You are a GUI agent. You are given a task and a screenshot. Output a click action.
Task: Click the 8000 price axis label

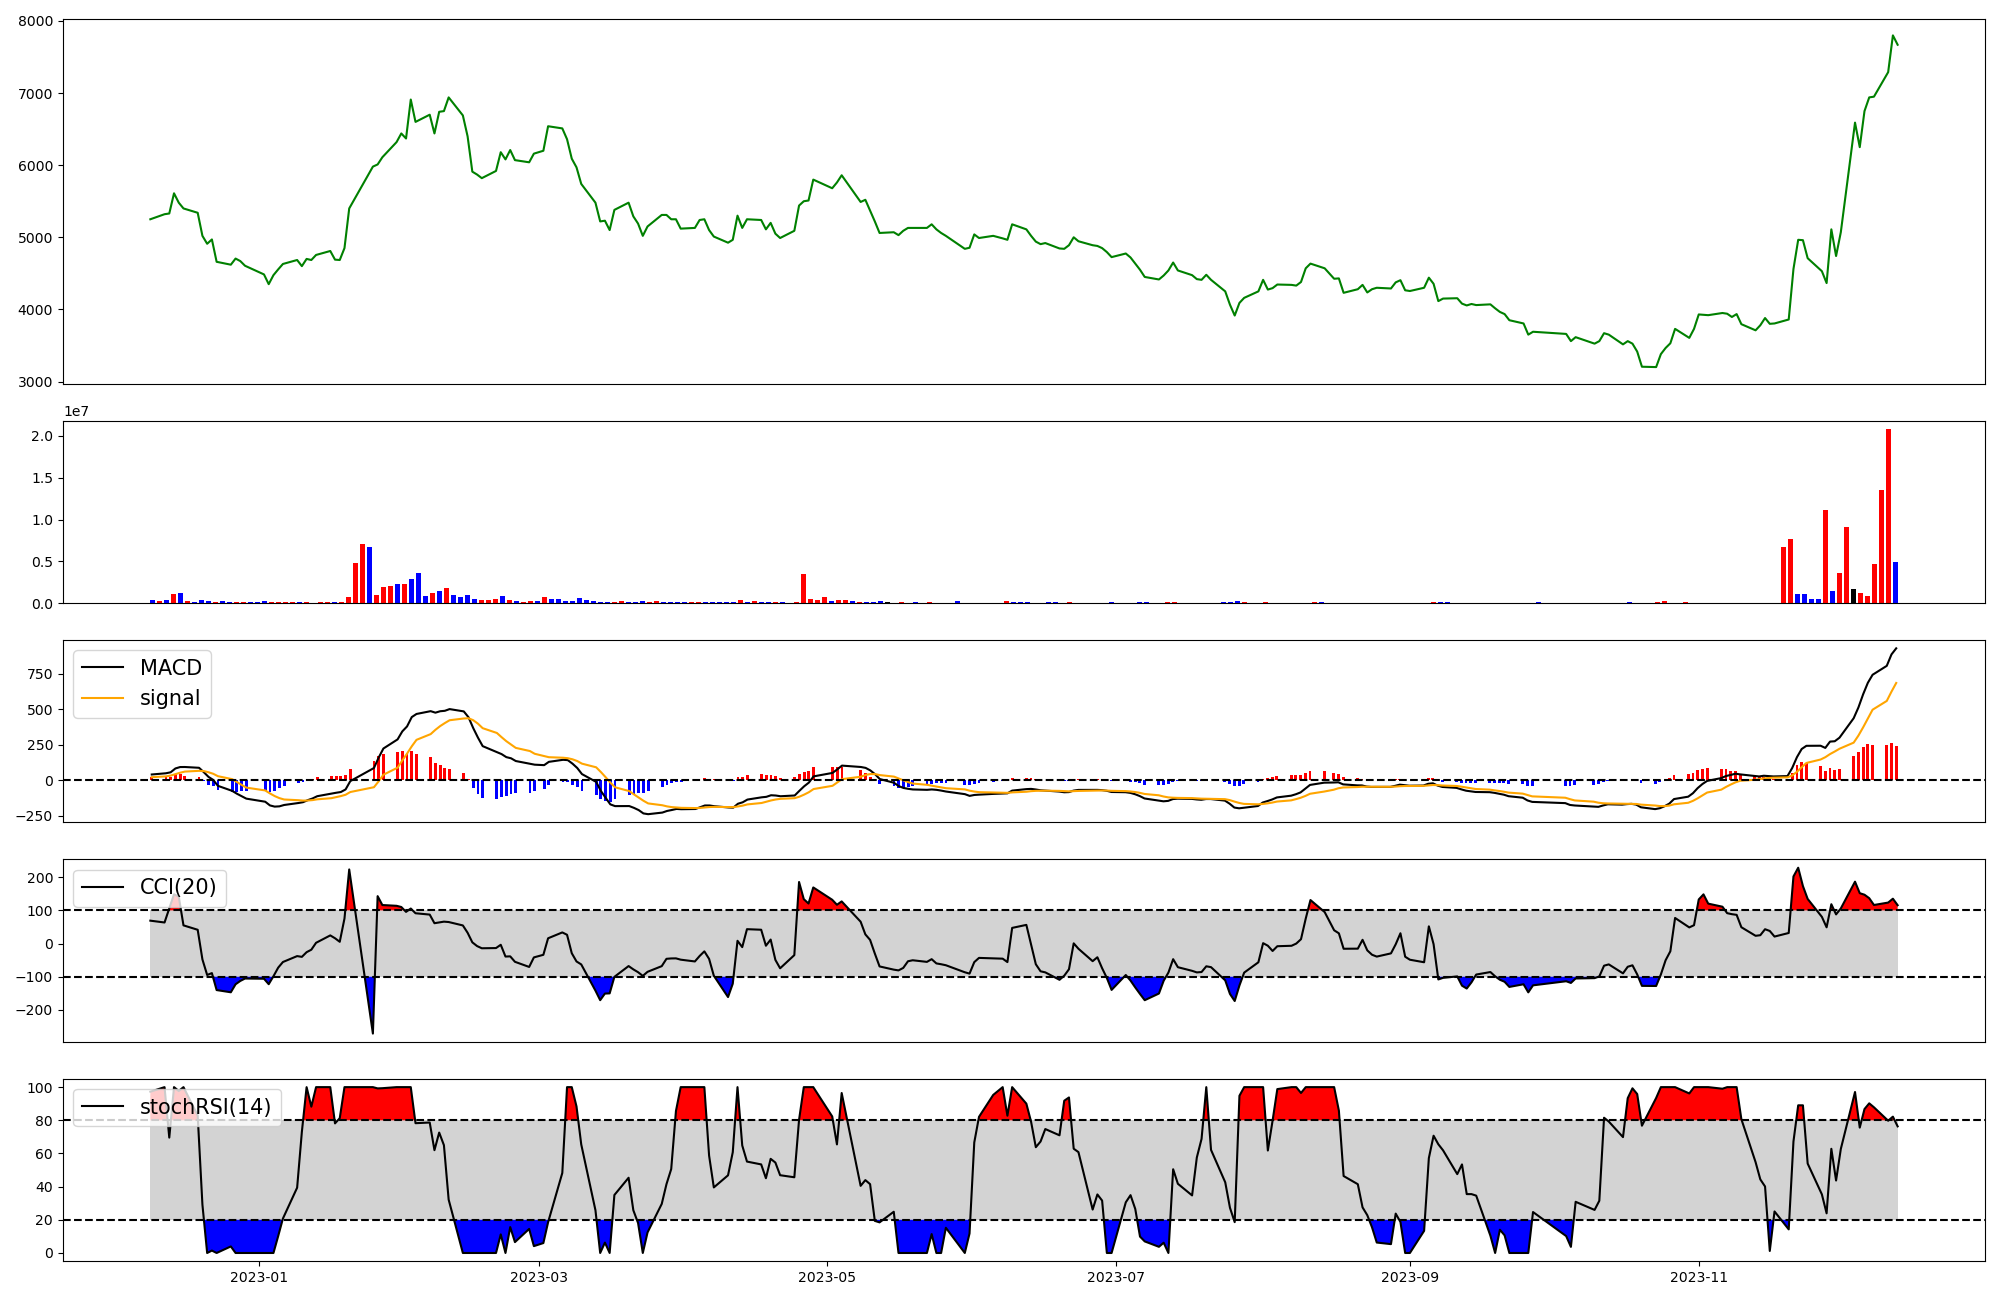click(x=36, y=22)
